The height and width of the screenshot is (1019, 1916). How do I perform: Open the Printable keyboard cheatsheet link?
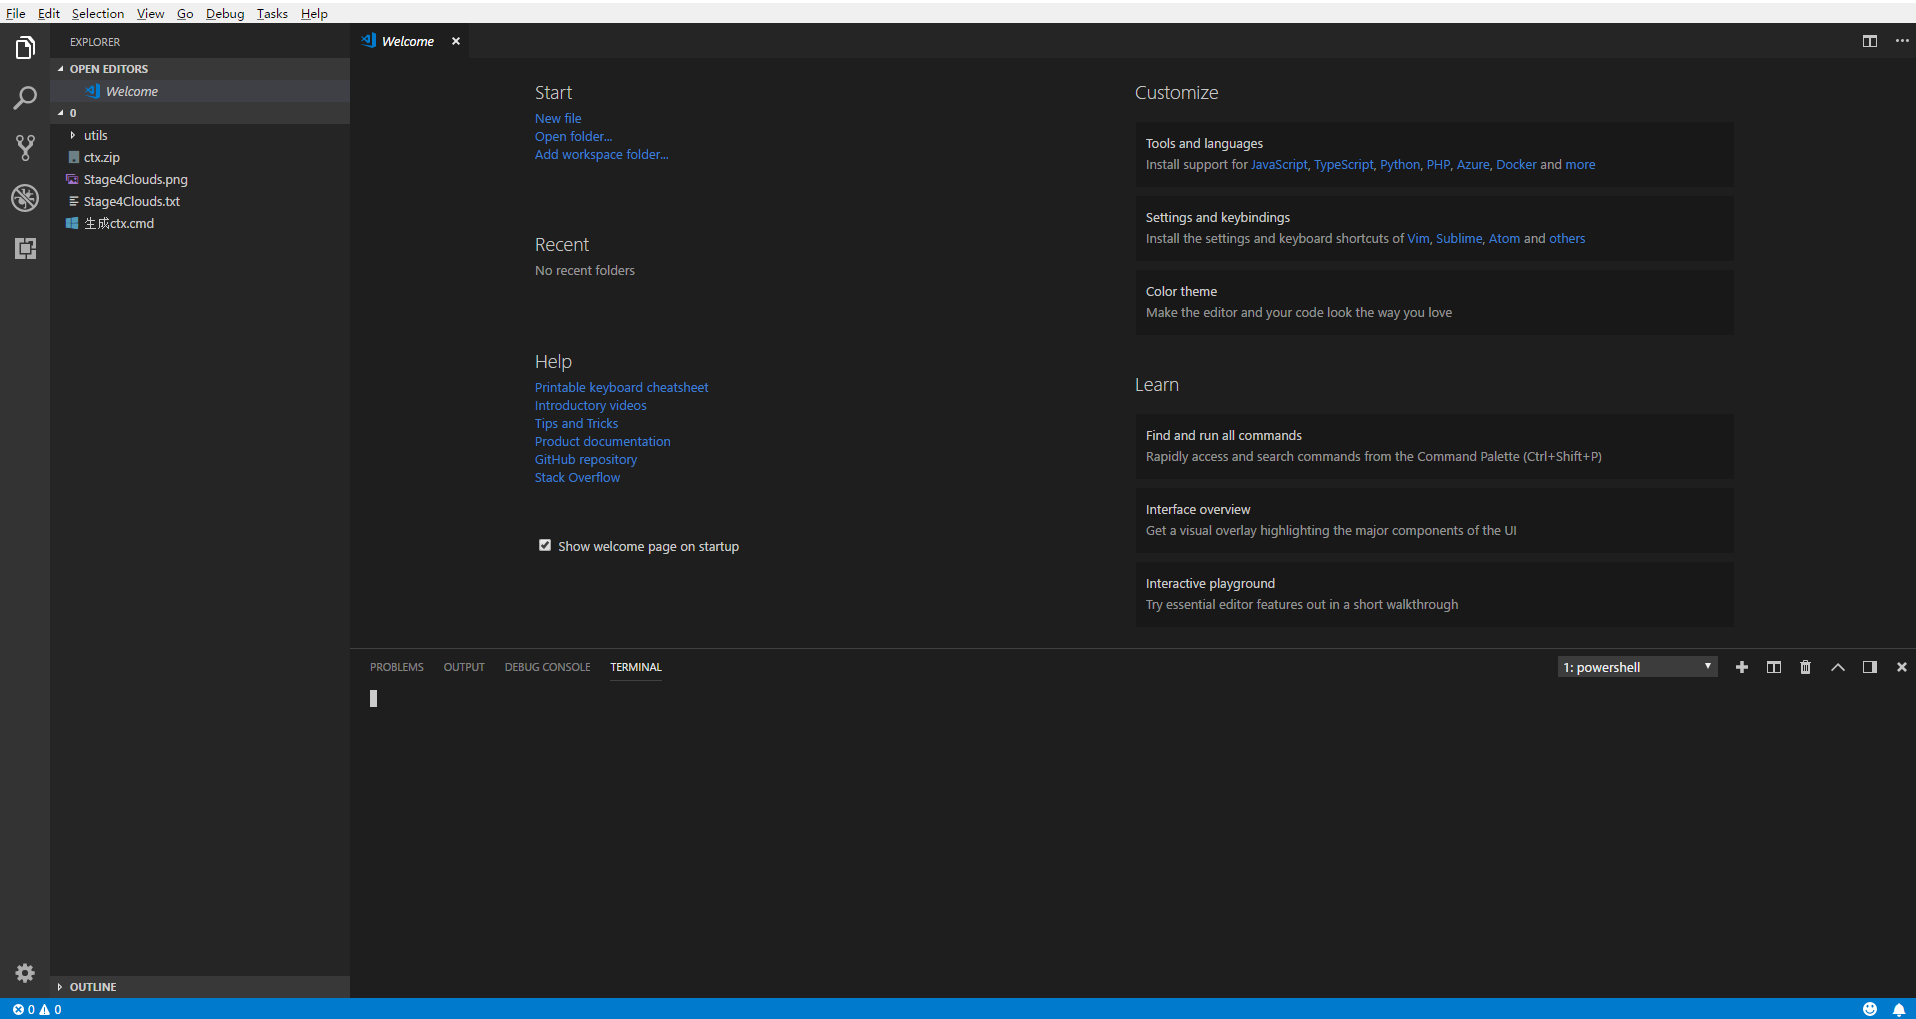[x=621, y=387]
